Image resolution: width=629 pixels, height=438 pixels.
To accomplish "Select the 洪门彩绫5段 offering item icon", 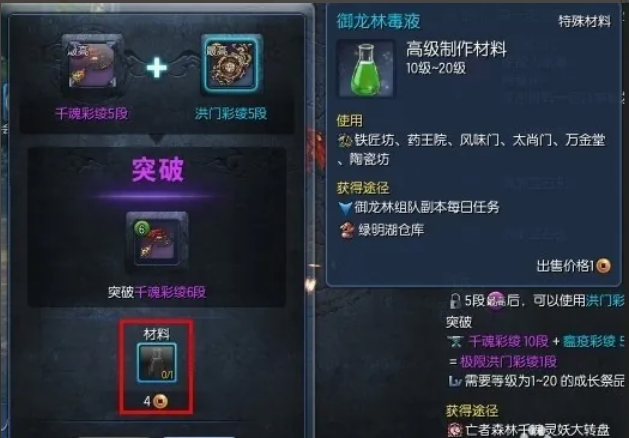I will point(231,64).
